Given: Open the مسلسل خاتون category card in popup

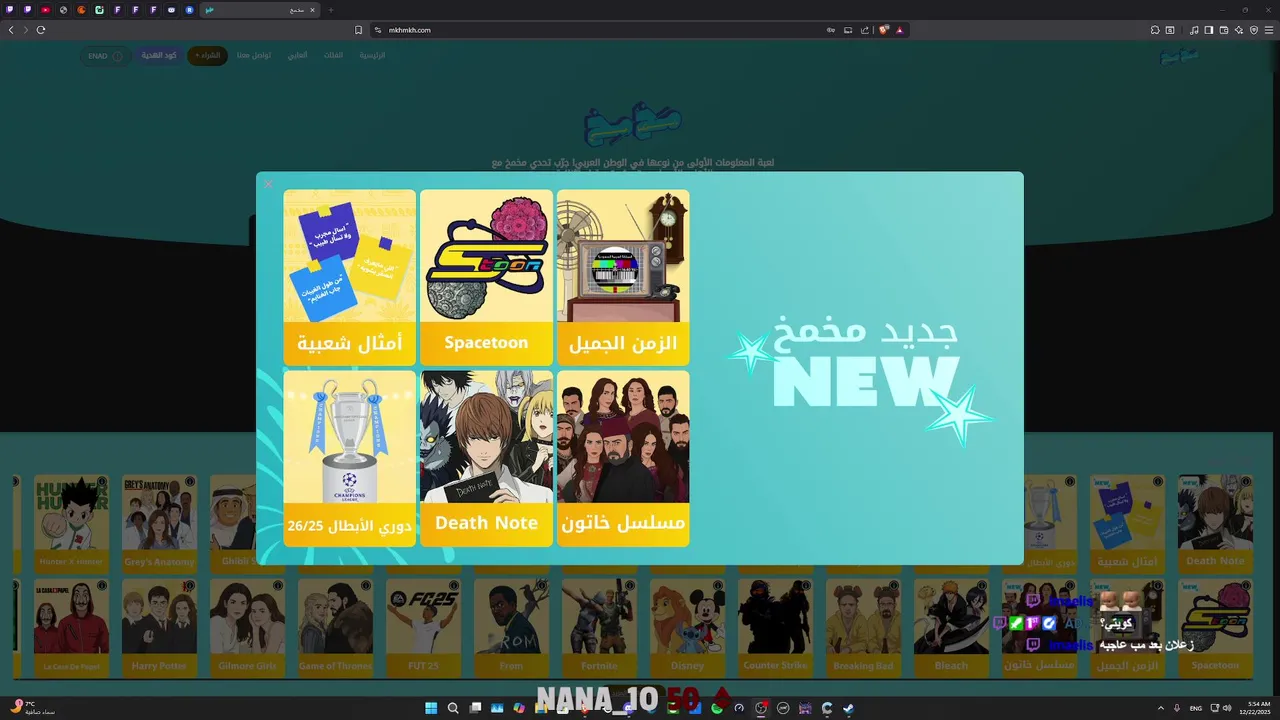Looking at the screenshot, I should coord(623,459).
